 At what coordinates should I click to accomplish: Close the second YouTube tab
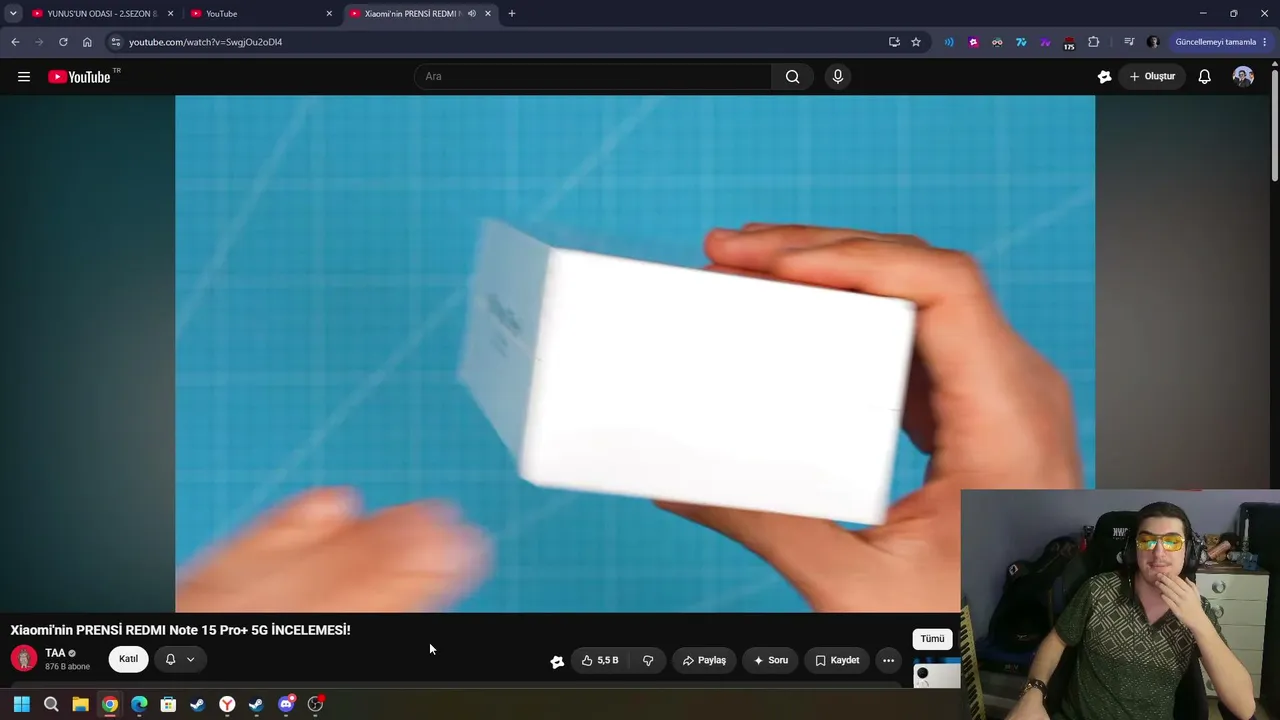coord(329,14)
